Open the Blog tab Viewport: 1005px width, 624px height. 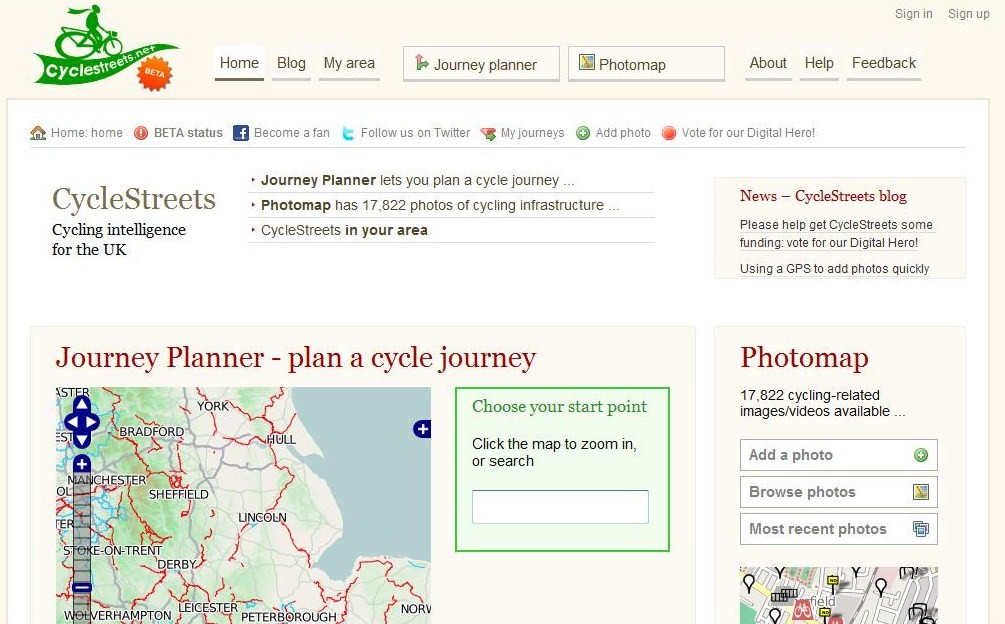[291, 63]
